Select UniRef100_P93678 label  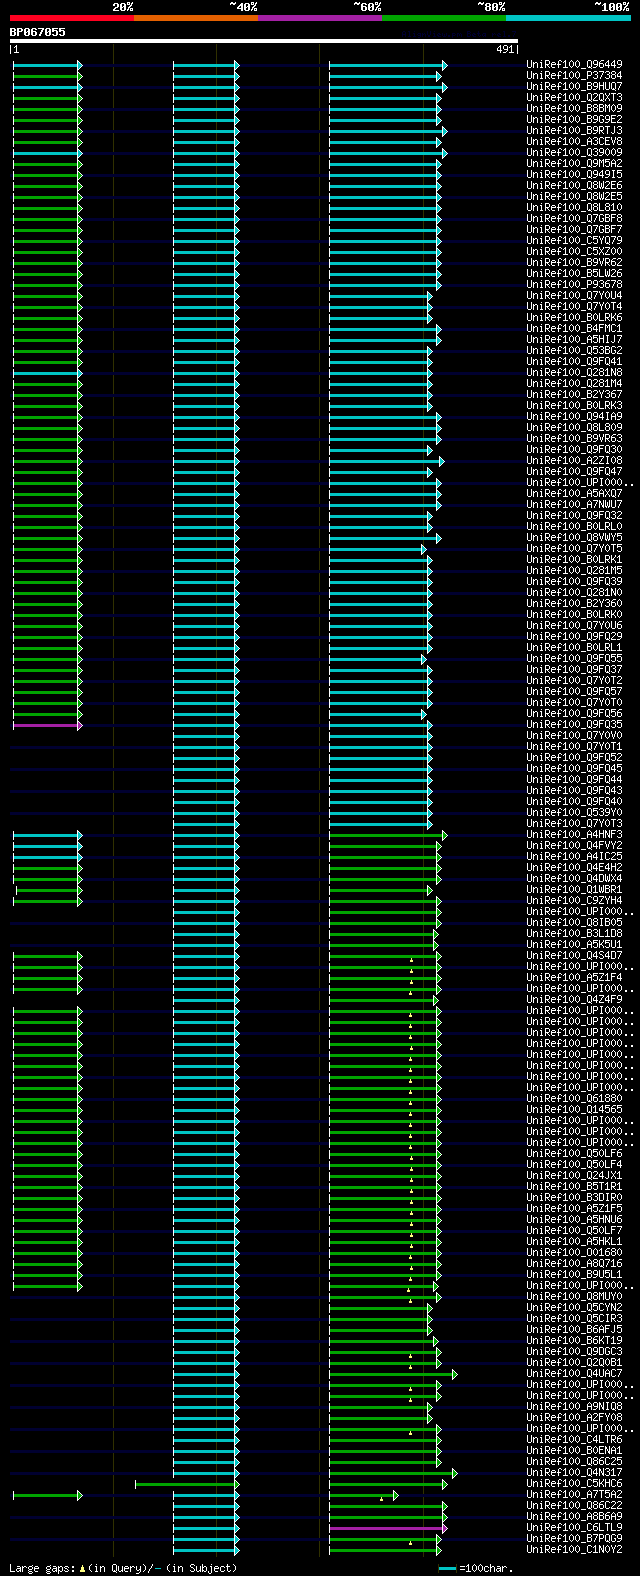pos(574,284)
